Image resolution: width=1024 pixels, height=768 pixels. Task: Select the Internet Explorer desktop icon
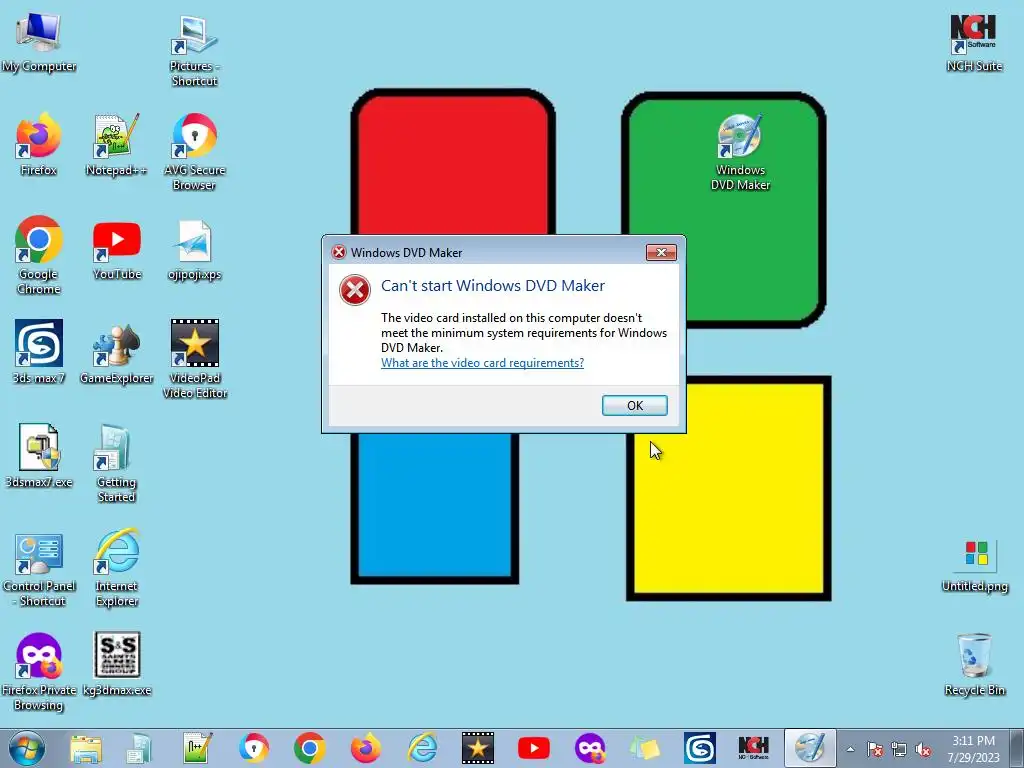[x=116, y=568]
